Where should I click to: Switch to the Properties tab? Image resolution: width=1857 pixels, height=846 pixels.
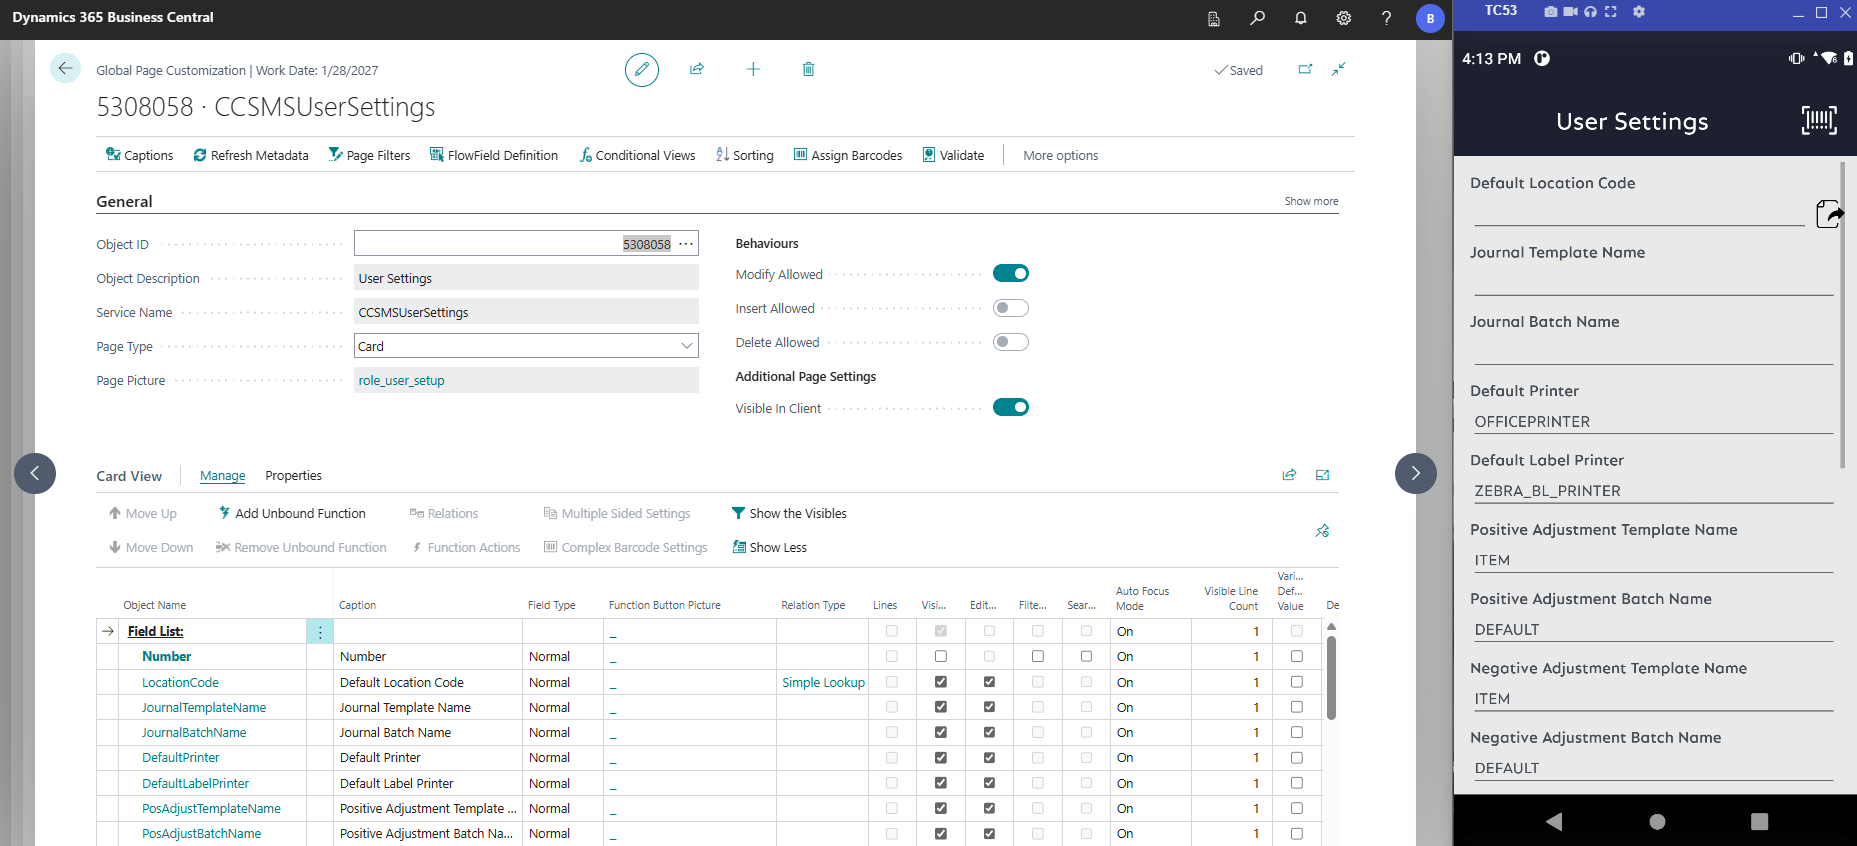[293, 476]
